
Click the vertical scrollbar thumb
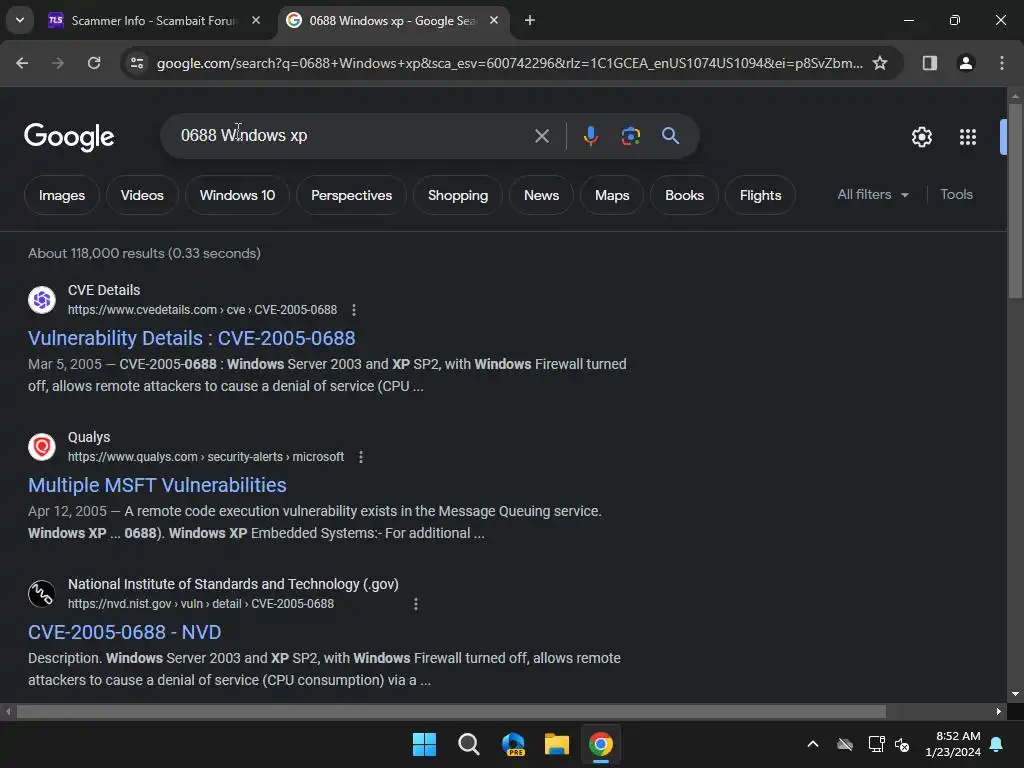(1015, 200)
